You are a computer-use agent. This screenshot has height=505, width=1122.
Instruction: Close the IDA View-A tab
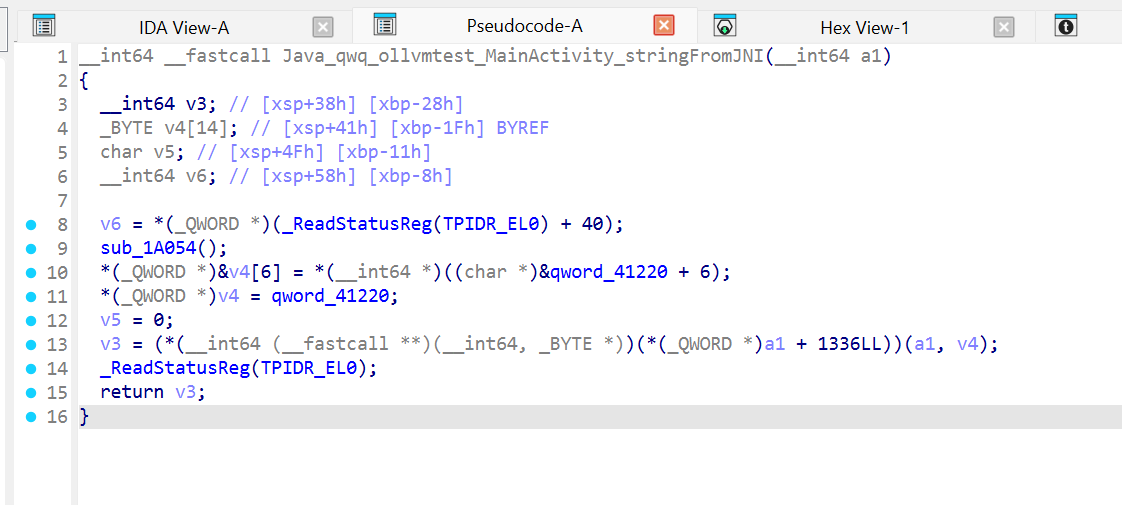point(323,28)
